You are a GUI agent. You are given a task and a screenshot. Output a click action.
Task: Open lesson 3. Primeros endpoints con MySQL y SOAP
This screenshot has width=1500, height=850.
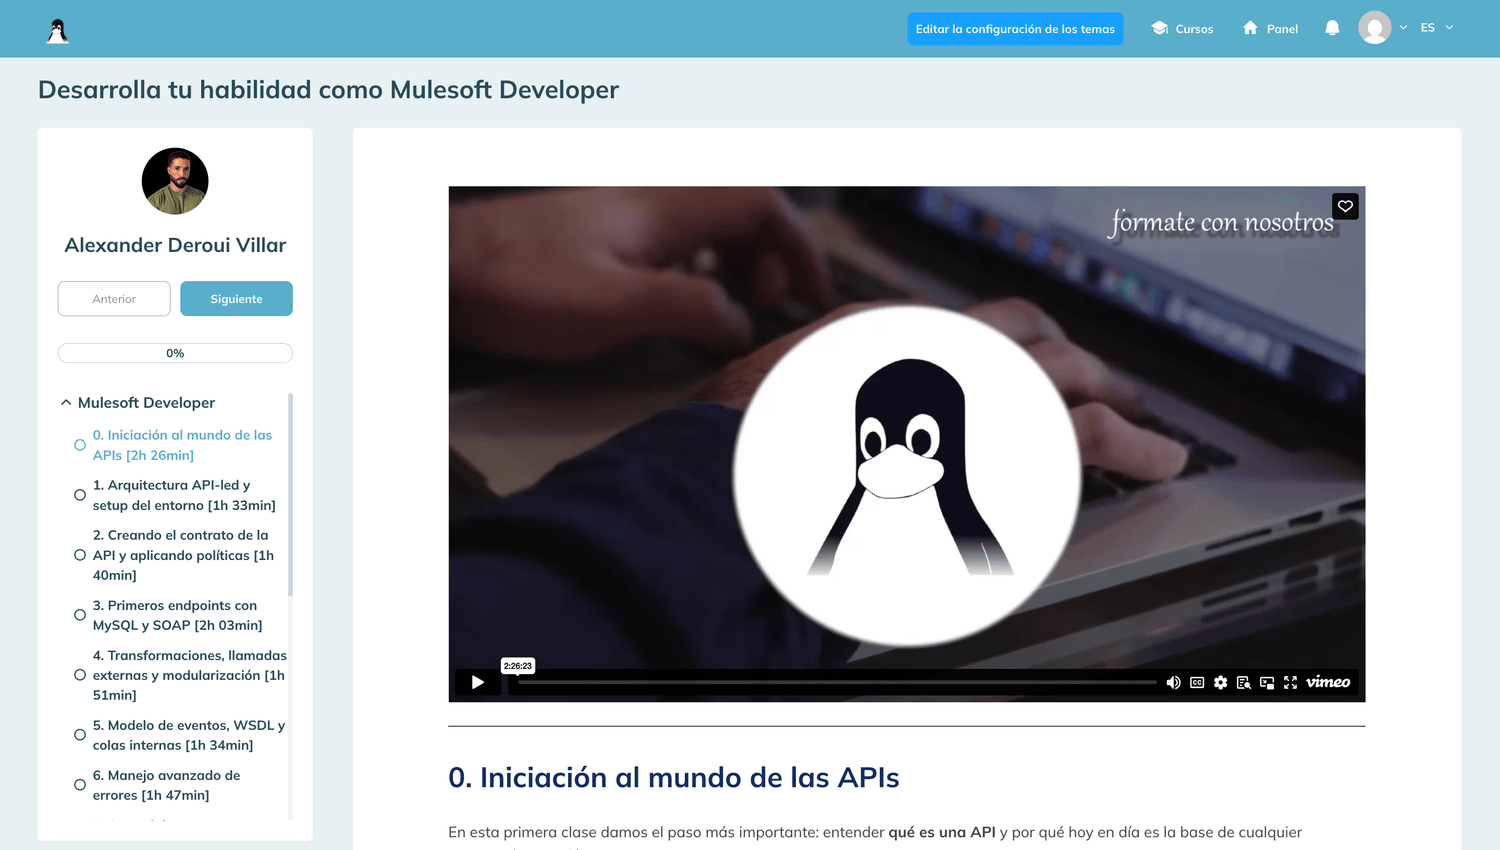coord(178,615)
